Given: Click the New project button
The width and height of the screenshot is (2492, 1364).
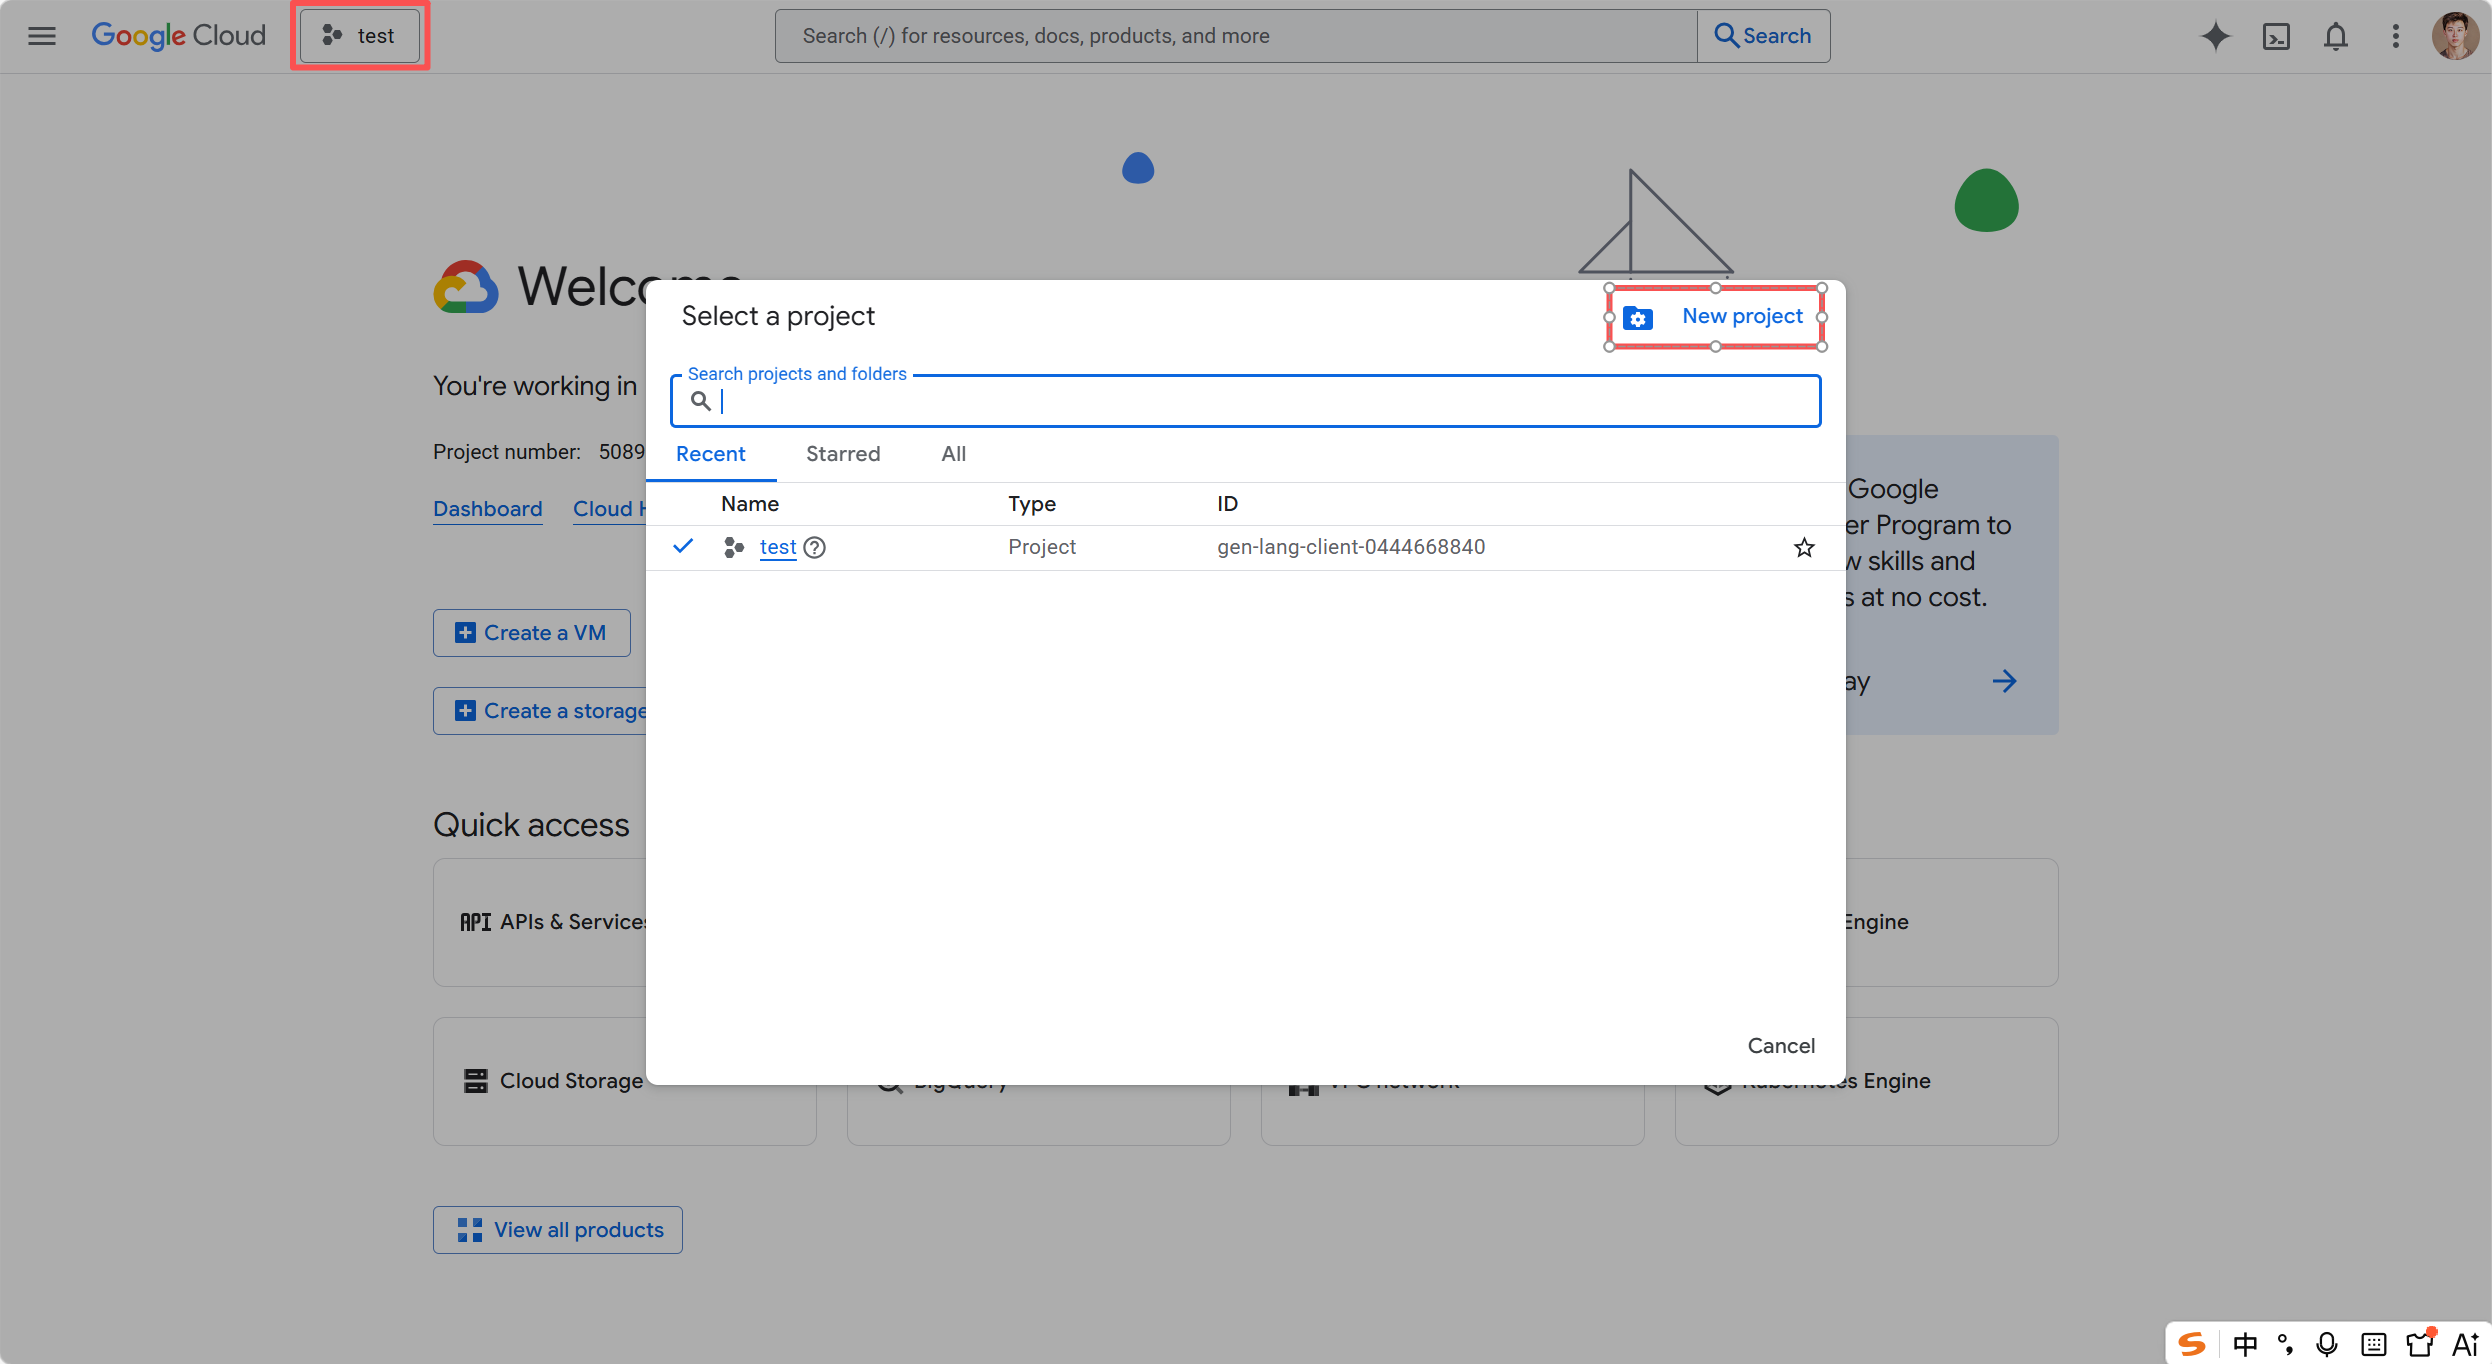Looking at the screenshot, I should pos(1716,316).
